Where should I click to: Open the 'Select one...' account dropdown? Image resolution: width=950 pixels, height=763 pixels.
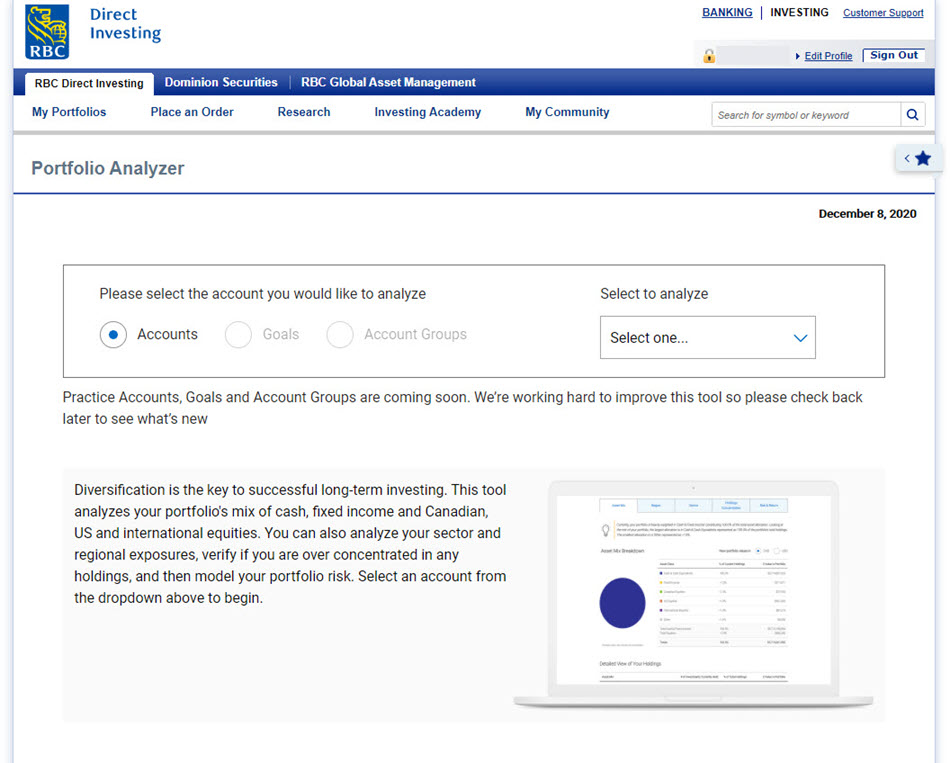point(708,338)
